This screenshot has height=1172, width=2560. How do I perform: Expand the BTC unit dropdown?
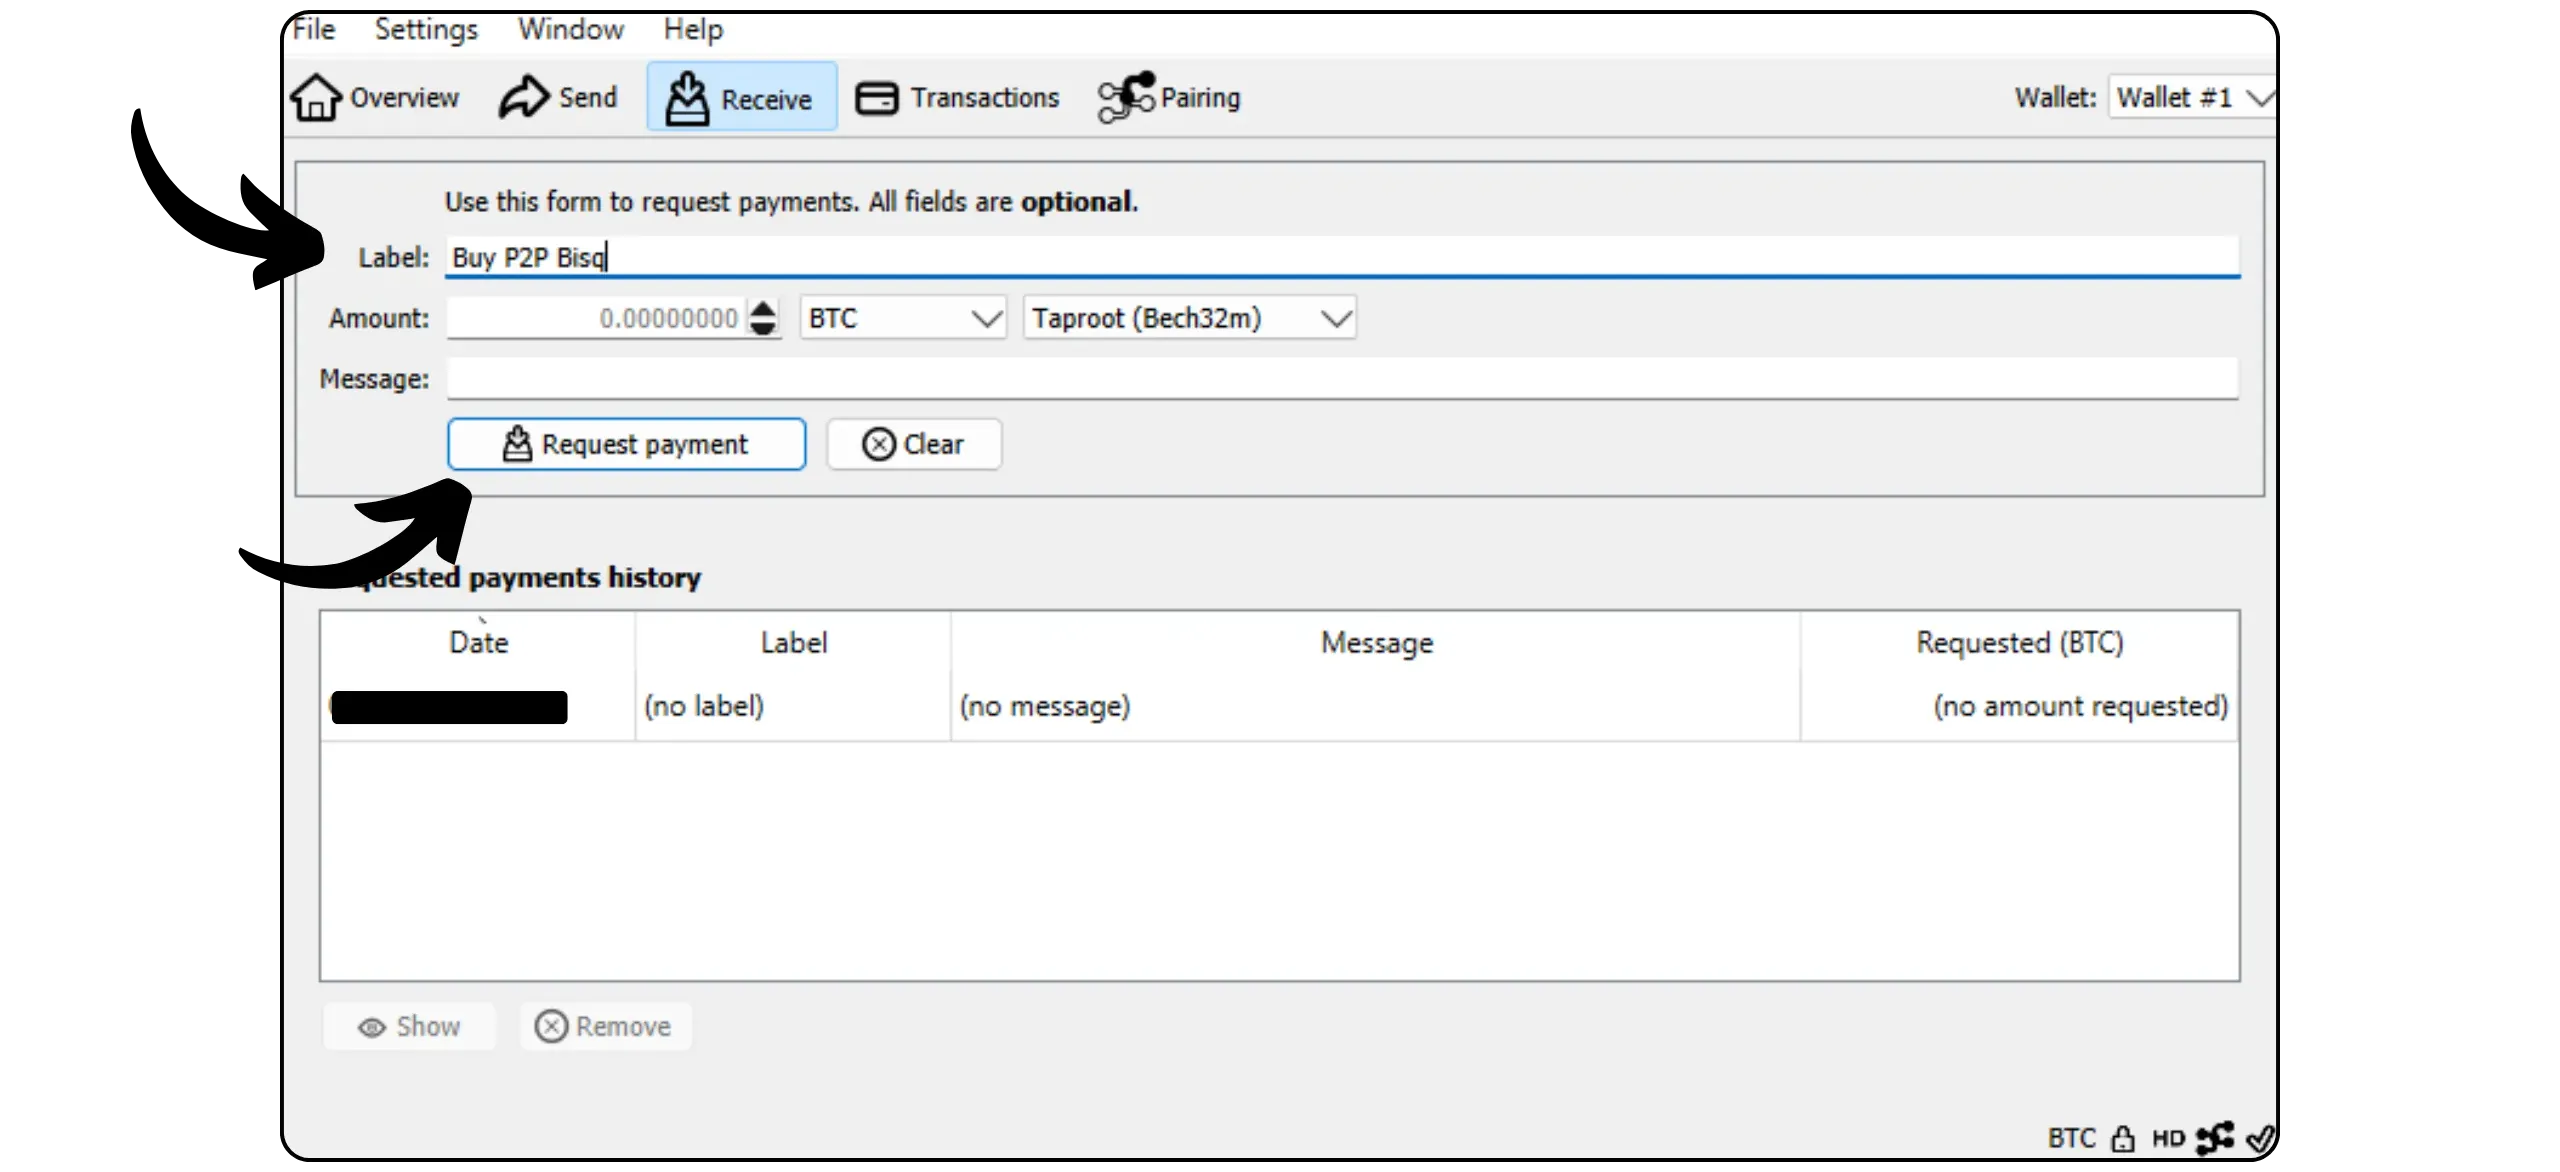[902, 318]
